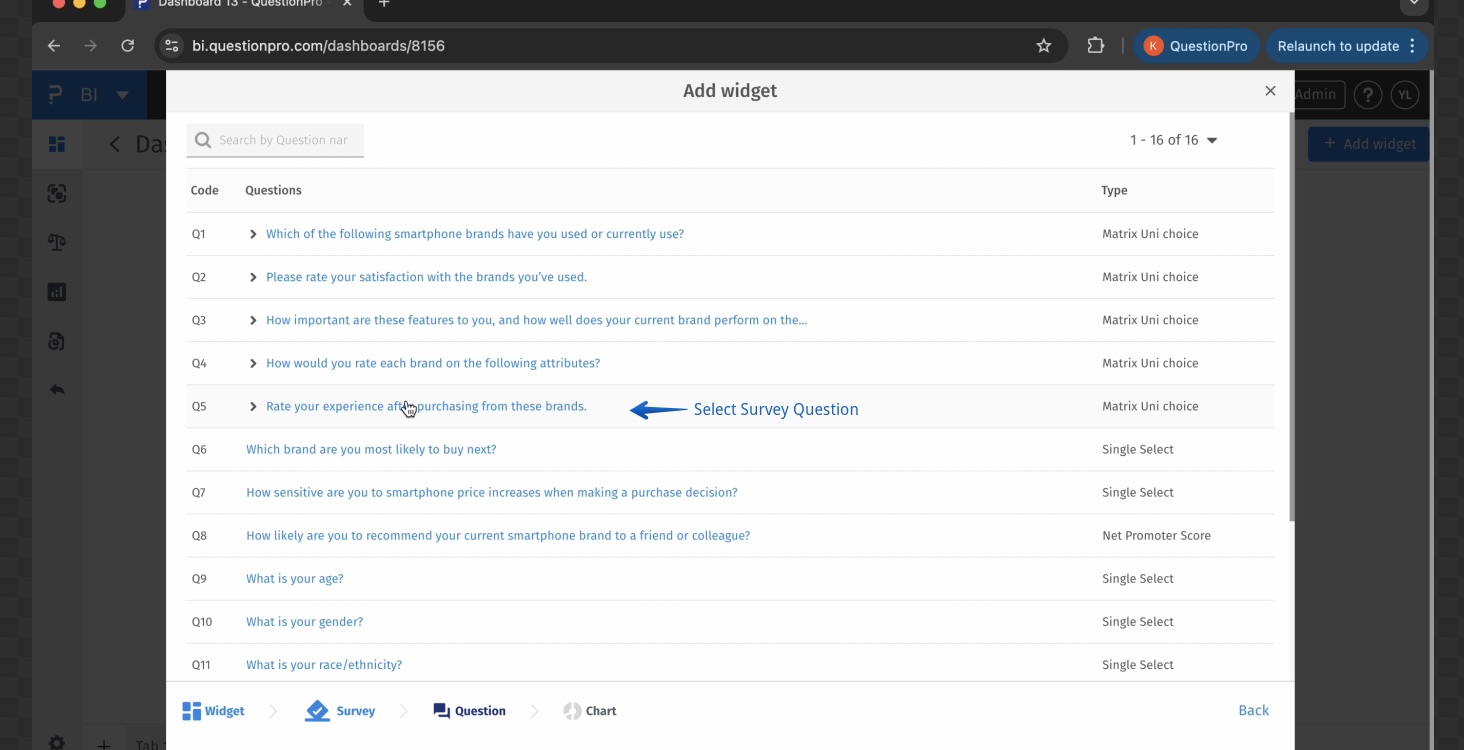The height and width of the screenshot is (750, 1464).
Task: Select question "What is your age?"
Action: (x=295, y=579)
